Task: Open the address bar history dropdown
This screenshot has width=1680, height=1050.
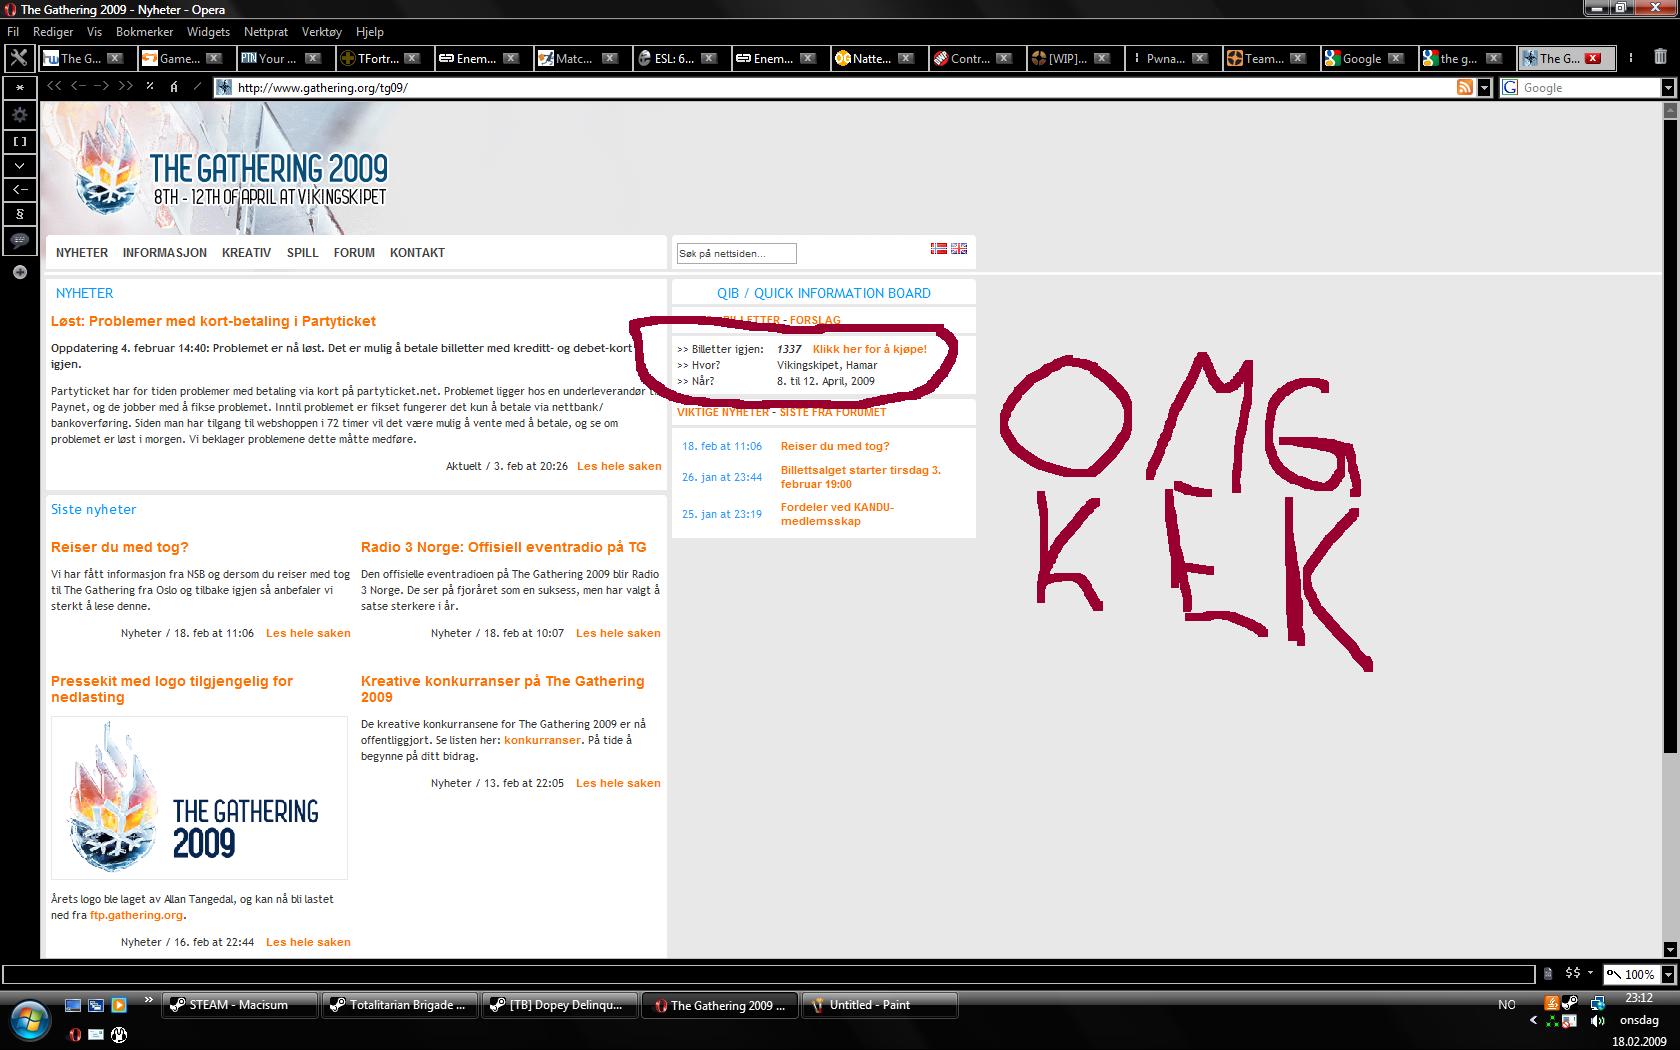Action: click(x=1484, y=88)
